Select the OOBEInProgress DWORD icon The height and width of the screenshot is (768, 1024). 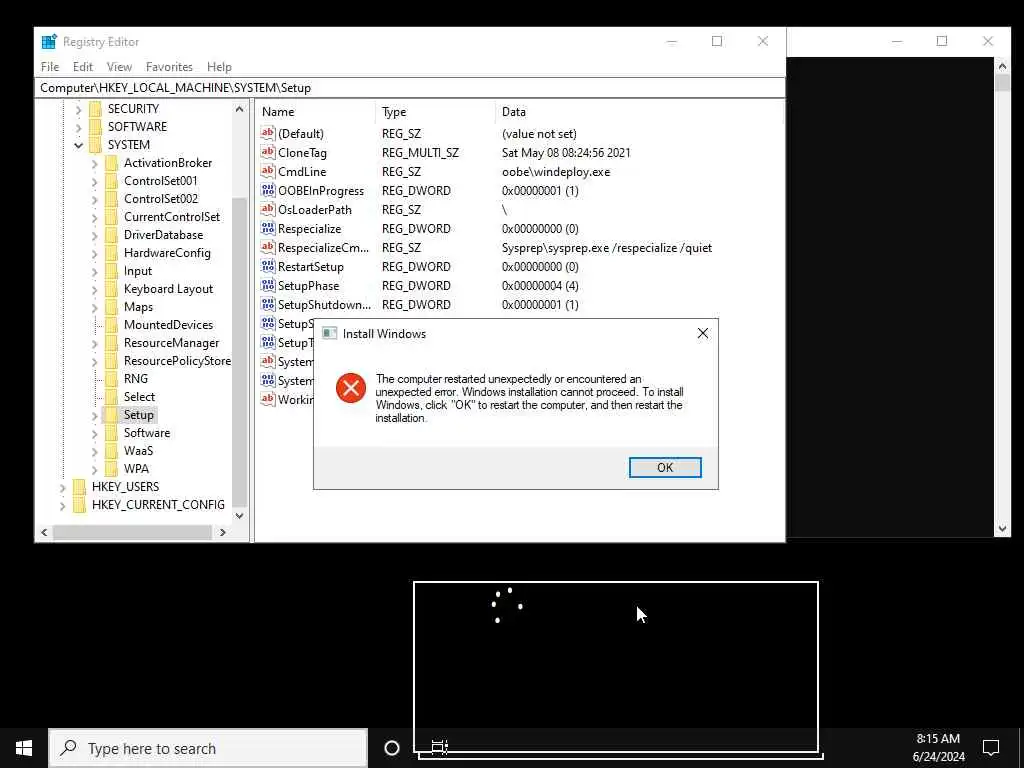pos(268,190)
